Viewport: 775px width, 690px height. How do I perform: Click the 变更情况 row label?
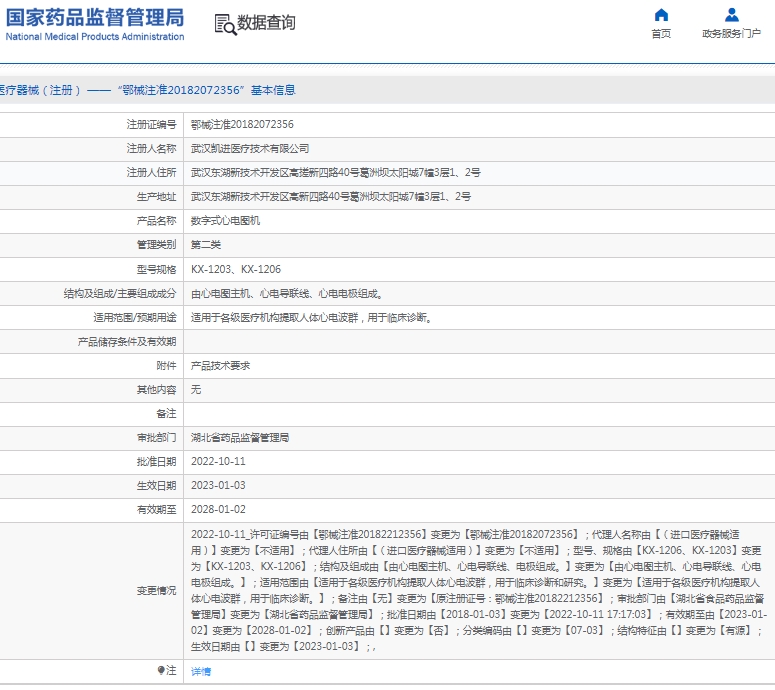point(156,591)
